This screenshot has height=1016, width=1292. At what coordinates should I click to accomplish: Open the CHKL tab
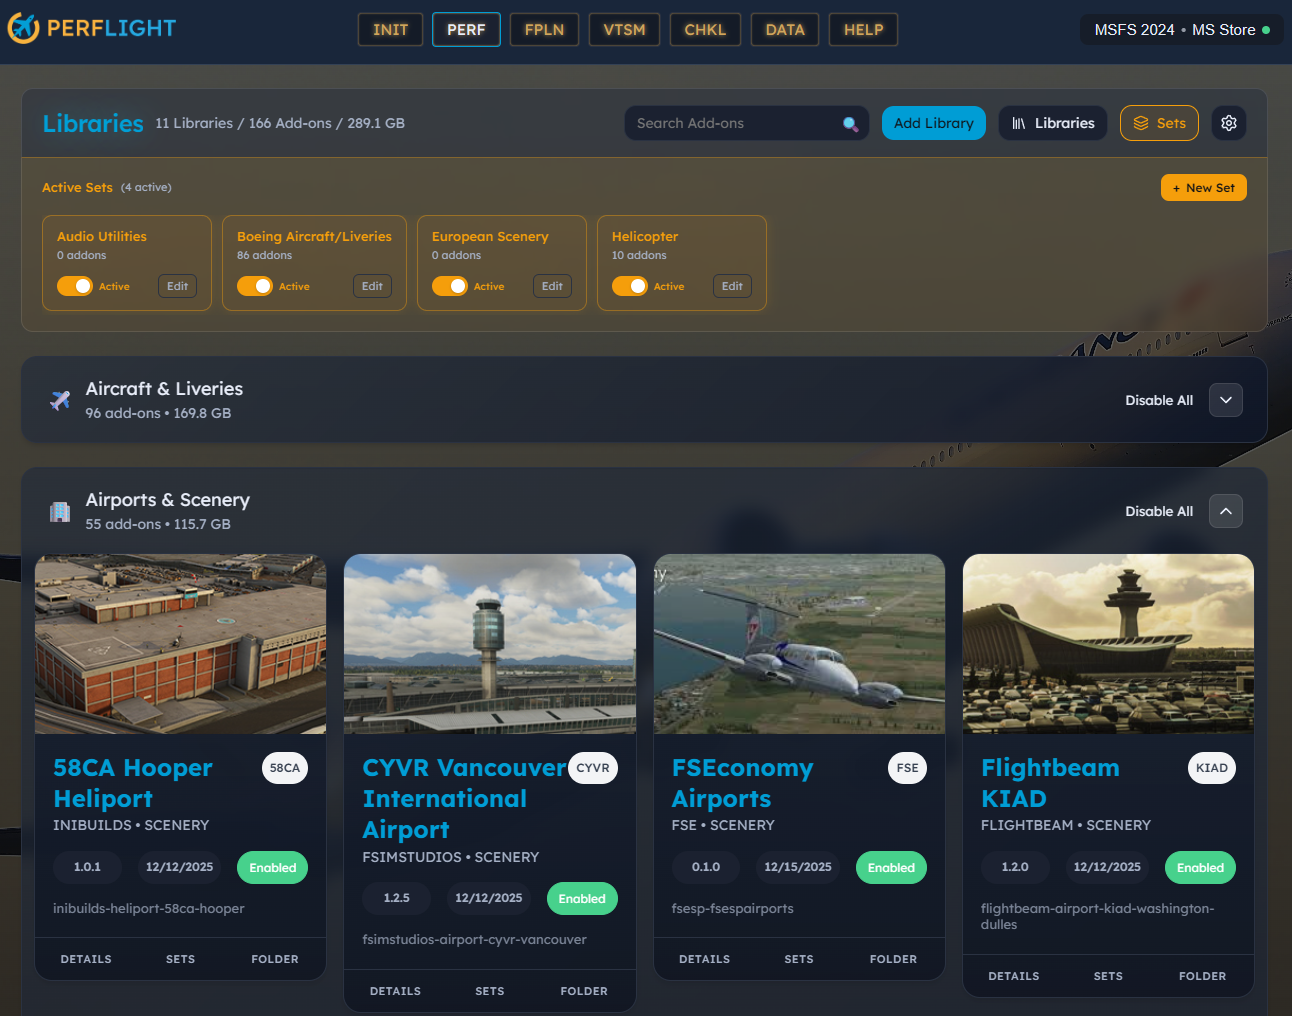pos(705,30)
